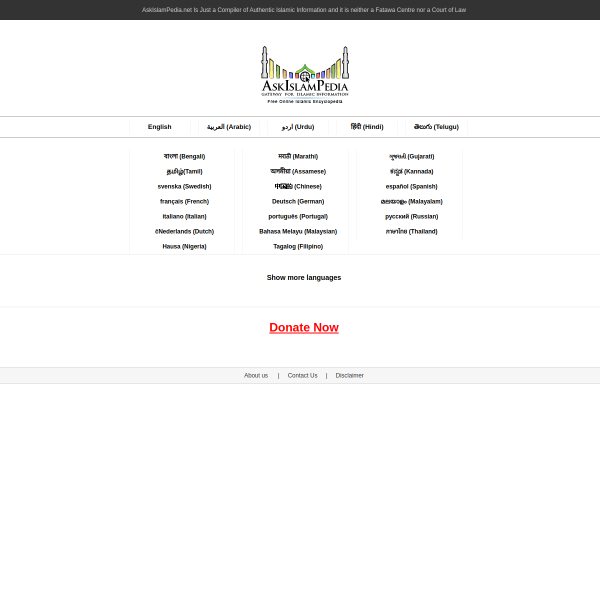600x600 pixels.
Task: Choose the Marathi language link
Action: click(x=298, y=156)
